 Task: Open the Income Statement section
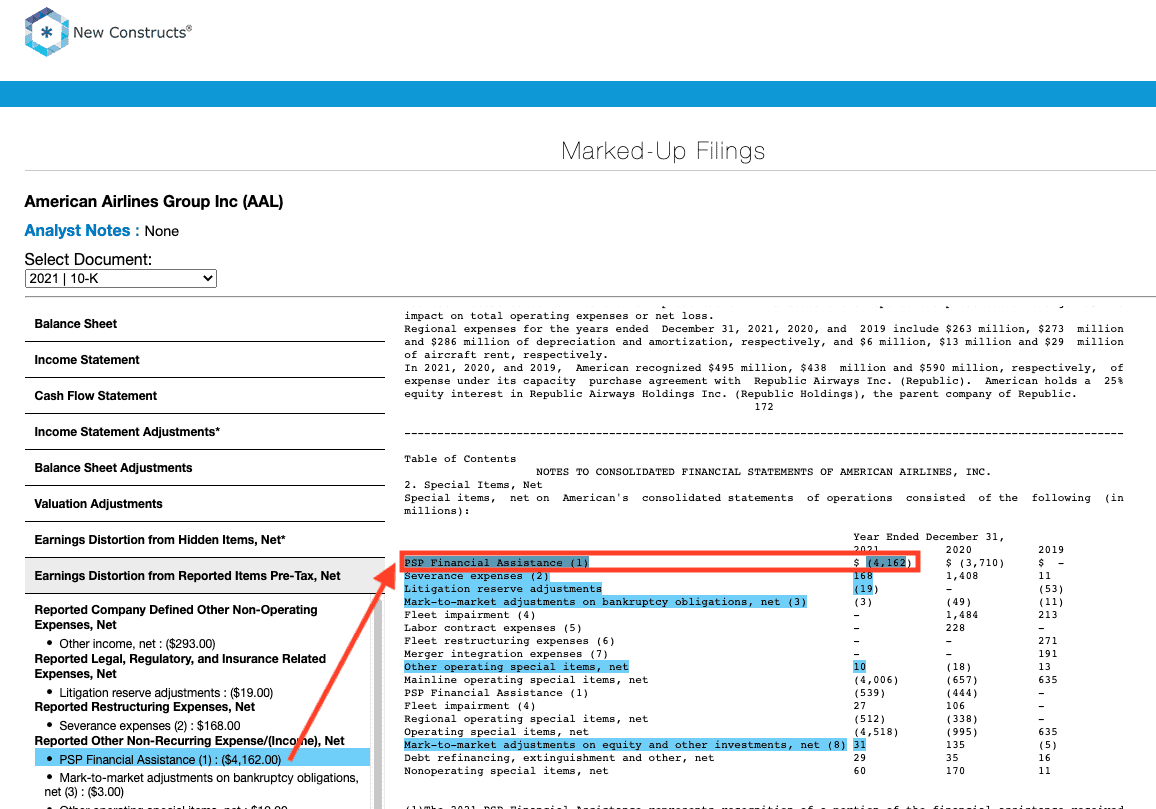click(x=205, y=360)
